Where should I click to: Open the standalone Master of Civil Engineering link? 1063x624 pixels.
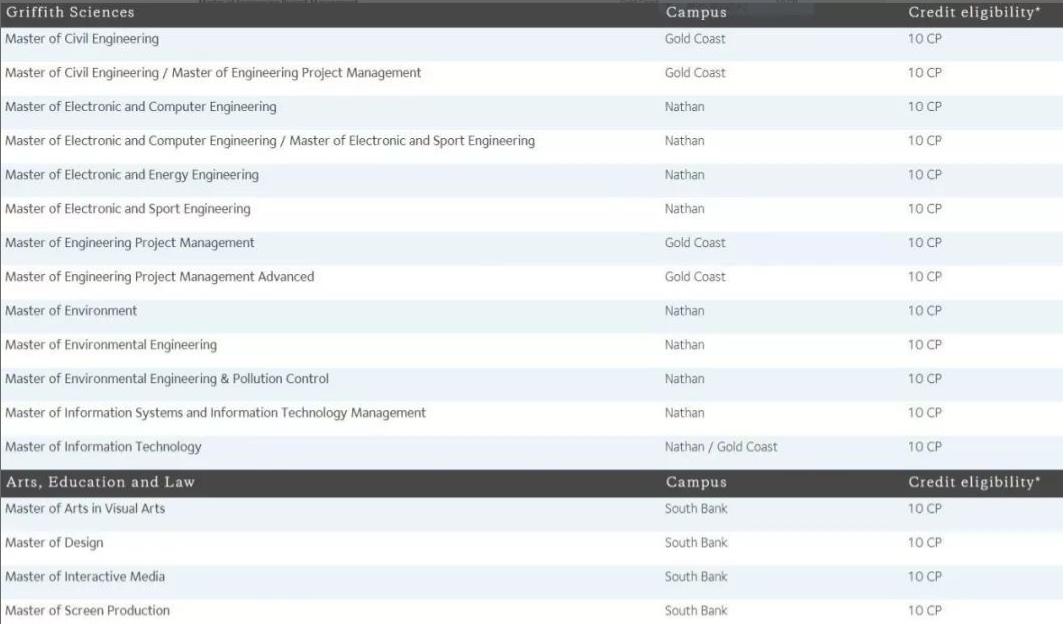82,39
